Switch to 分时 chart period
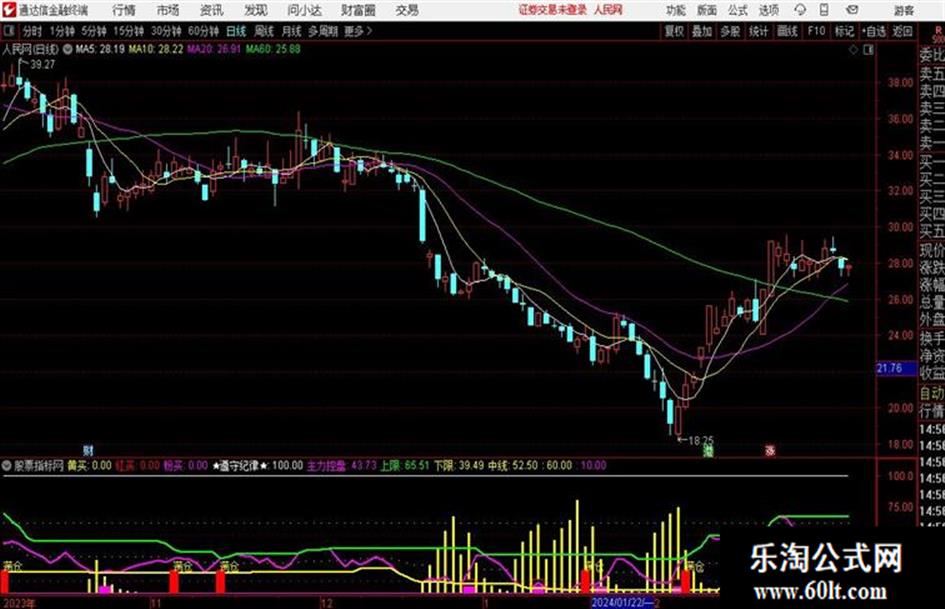Image resolution: width=945 pixels, height=609 pixels. tap(32, 31)
